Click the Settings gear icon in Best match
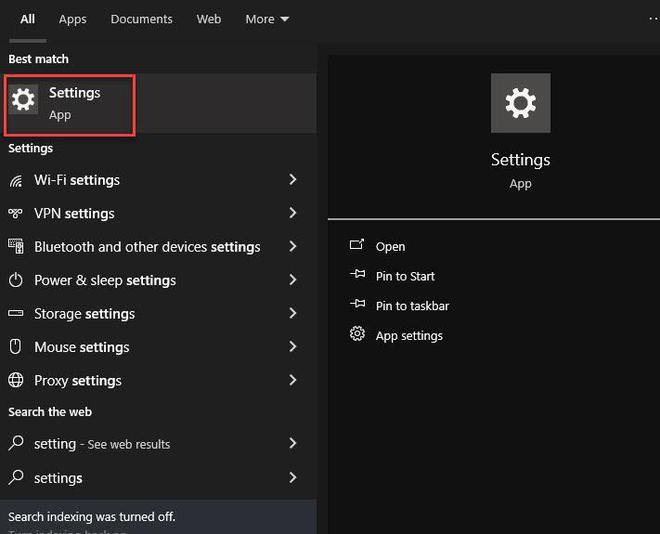Image resolution: width=660 pixels, height=534 pixels. tap(23, 99)
